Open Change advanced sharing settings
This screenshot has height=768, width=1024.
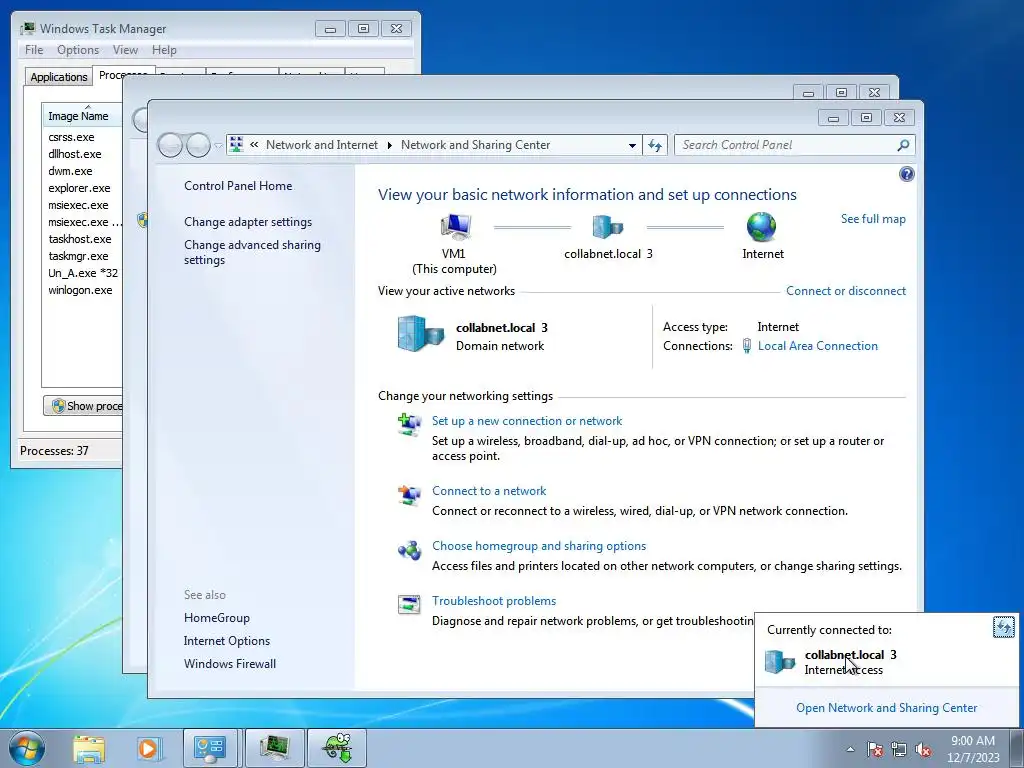pyautogui.click(x=252, y=252)
